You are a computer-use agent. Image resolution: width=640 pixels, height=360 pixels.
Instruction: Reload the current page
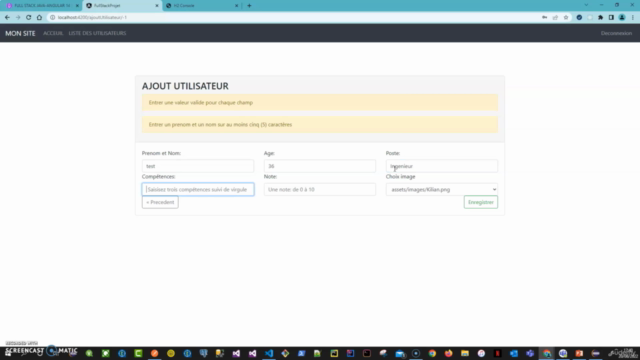[29, 18]
